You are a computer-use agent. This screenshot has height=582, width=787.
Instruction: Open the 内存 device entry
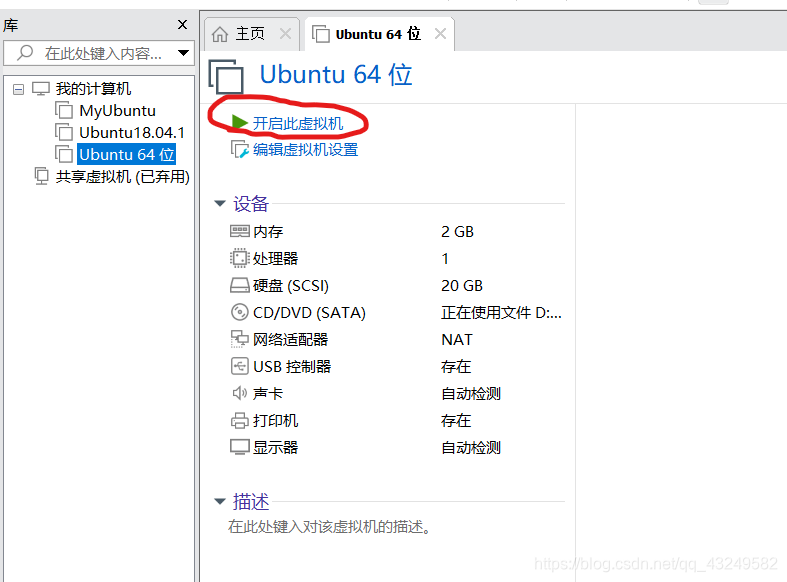[x=269, y=232]
